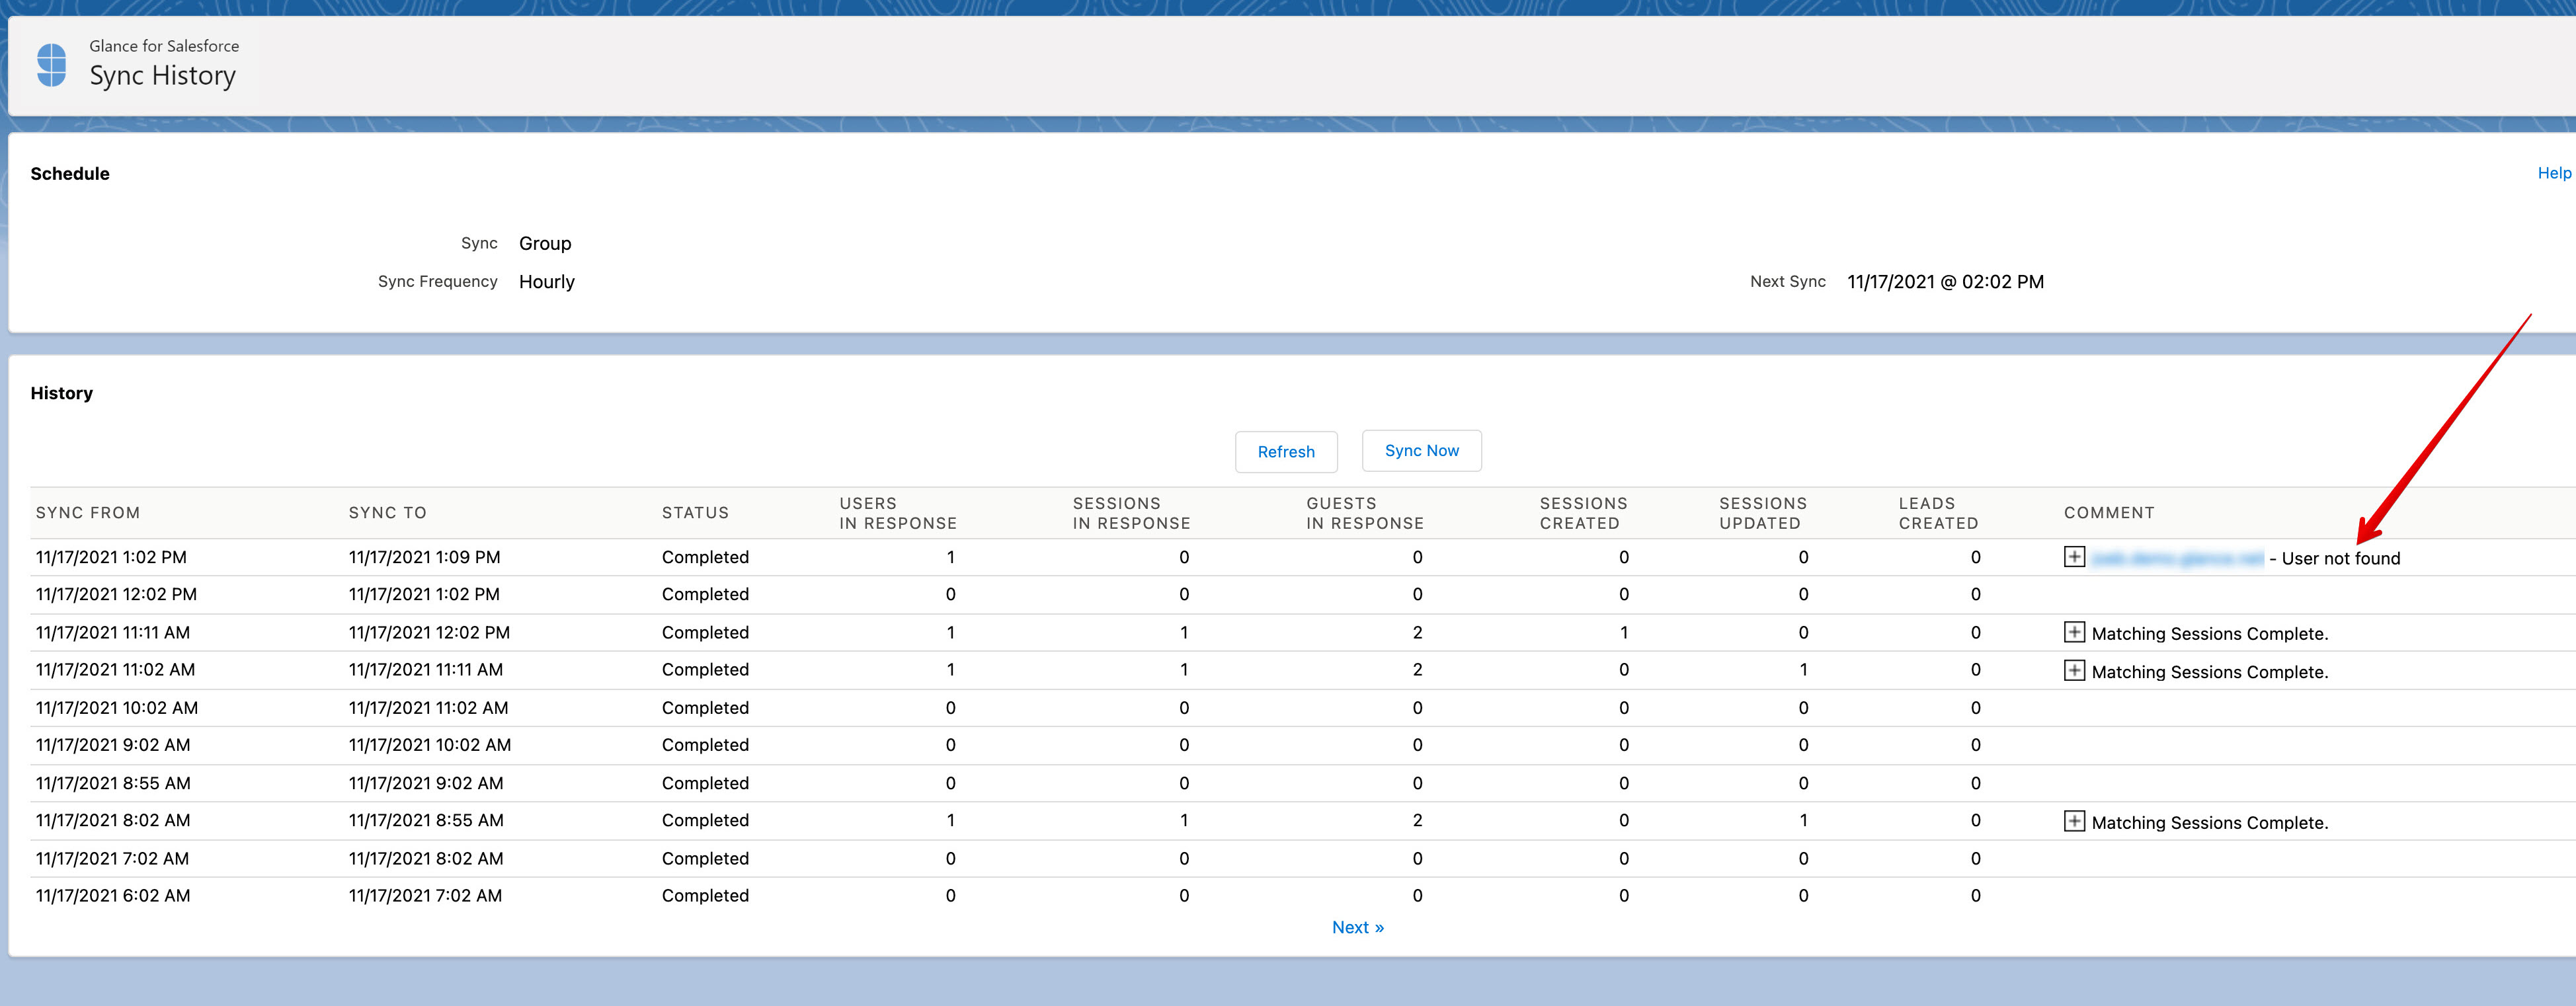Click the Sessions Created column header
The width and height of the screenshot is (2576, 1006).
tap(1583, 513)
